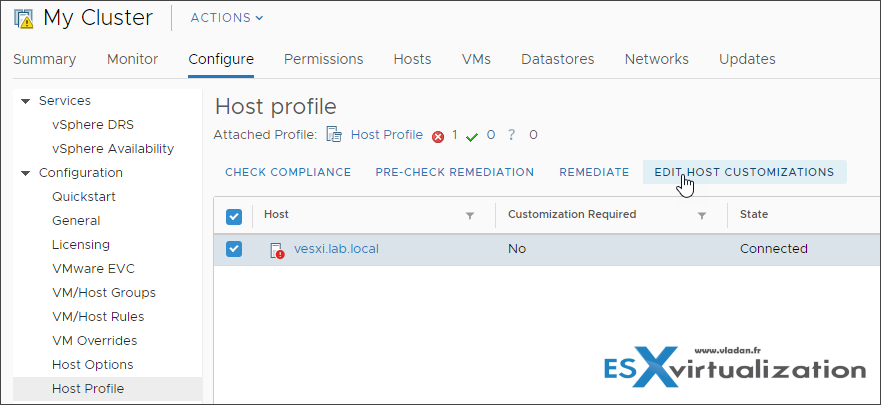Image resolution: width=881 pixels, height=405 pixels.
Task: Open the Permissions tab
Action: (x=324, y=59)
